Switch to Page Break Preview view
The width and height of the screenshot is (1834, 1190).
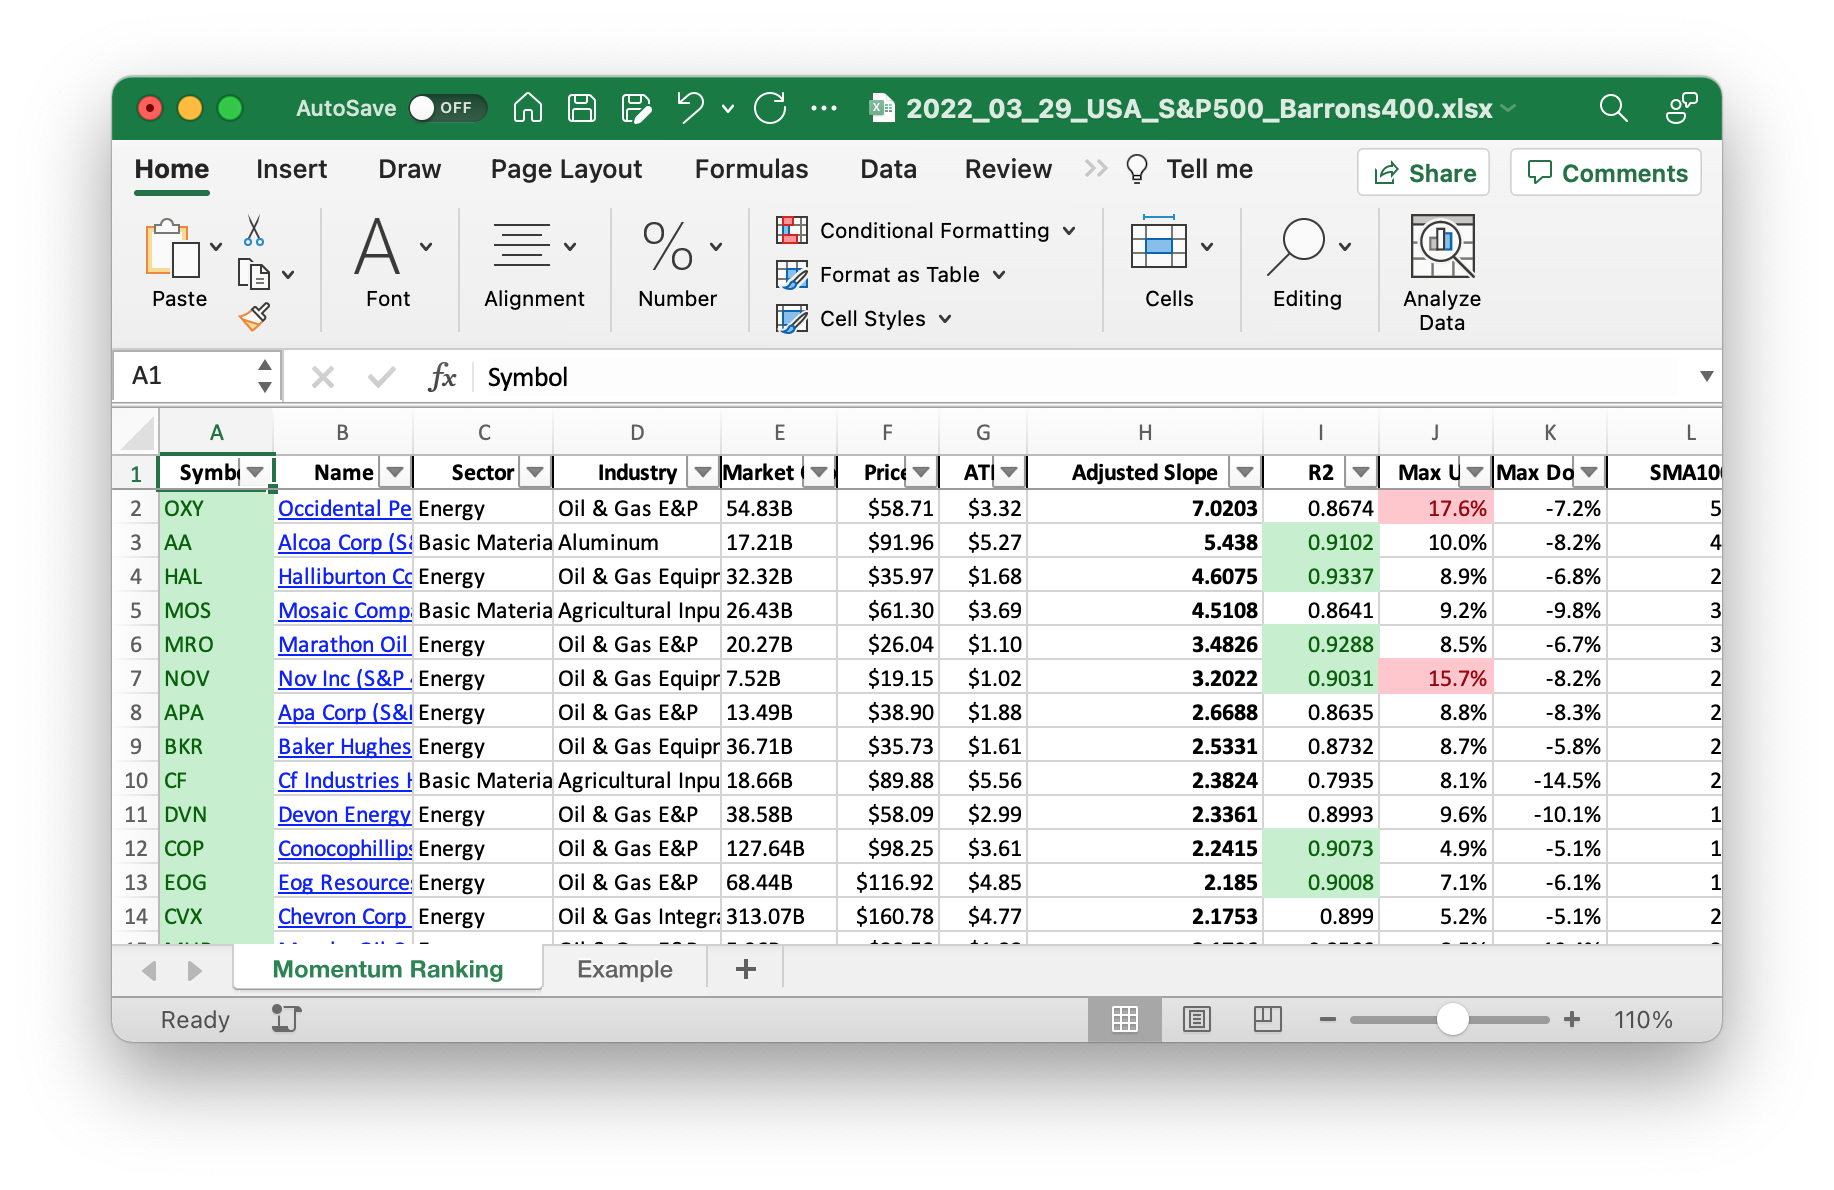[x=1267, y=1019]
